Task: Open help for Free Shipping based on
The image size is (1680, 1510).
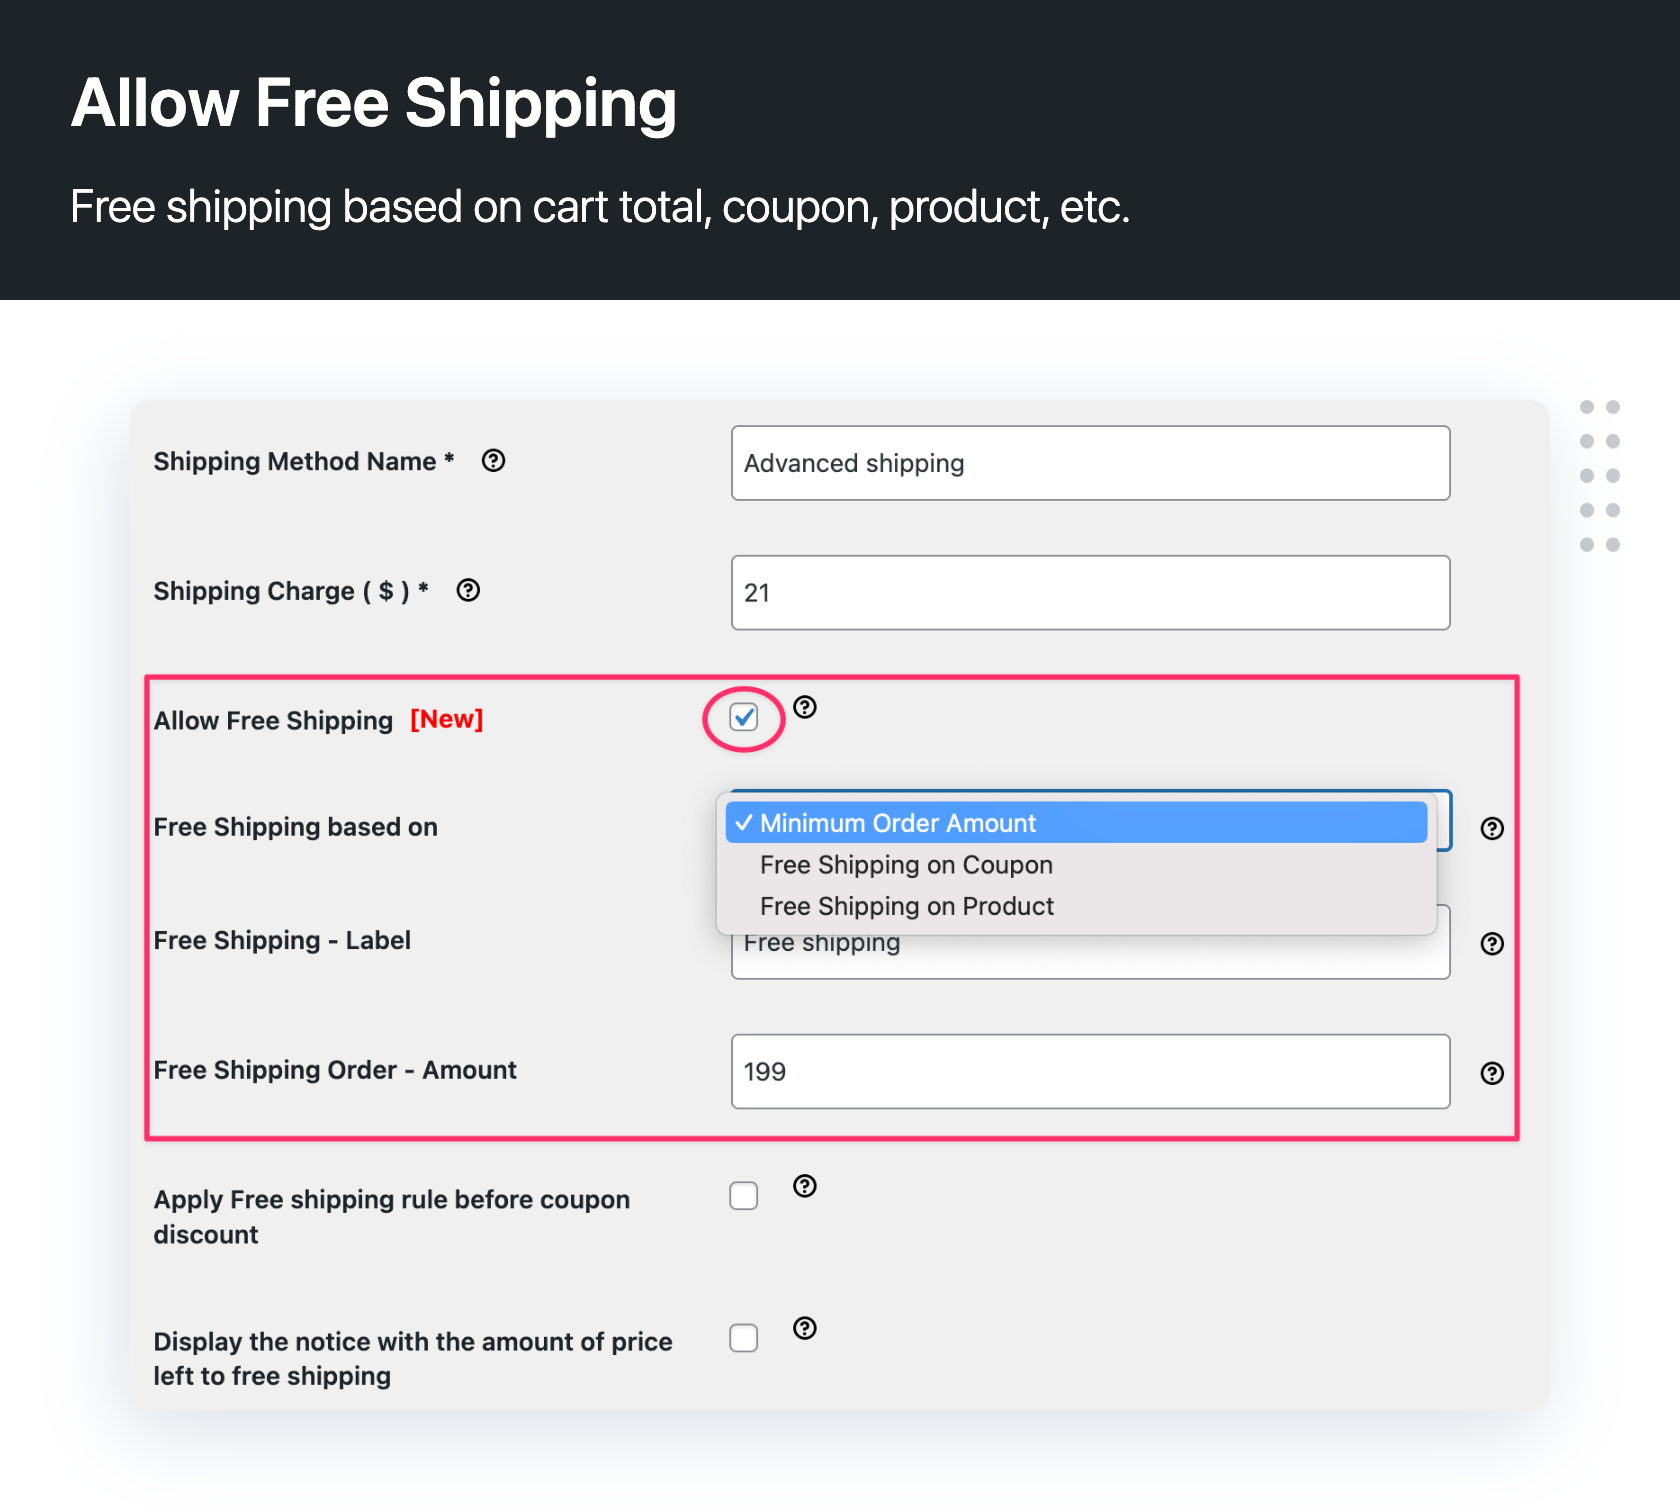Action: pos(1491,828)
